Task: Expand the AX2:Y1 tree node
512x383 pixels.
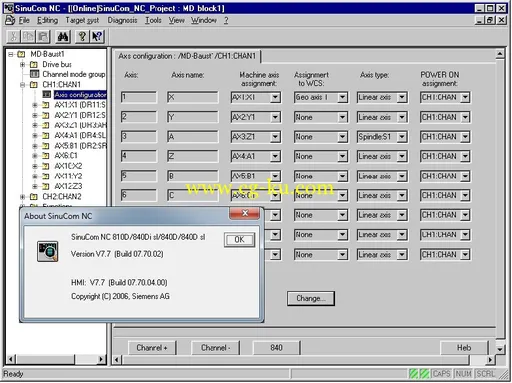Action: (x=35, y=115)
